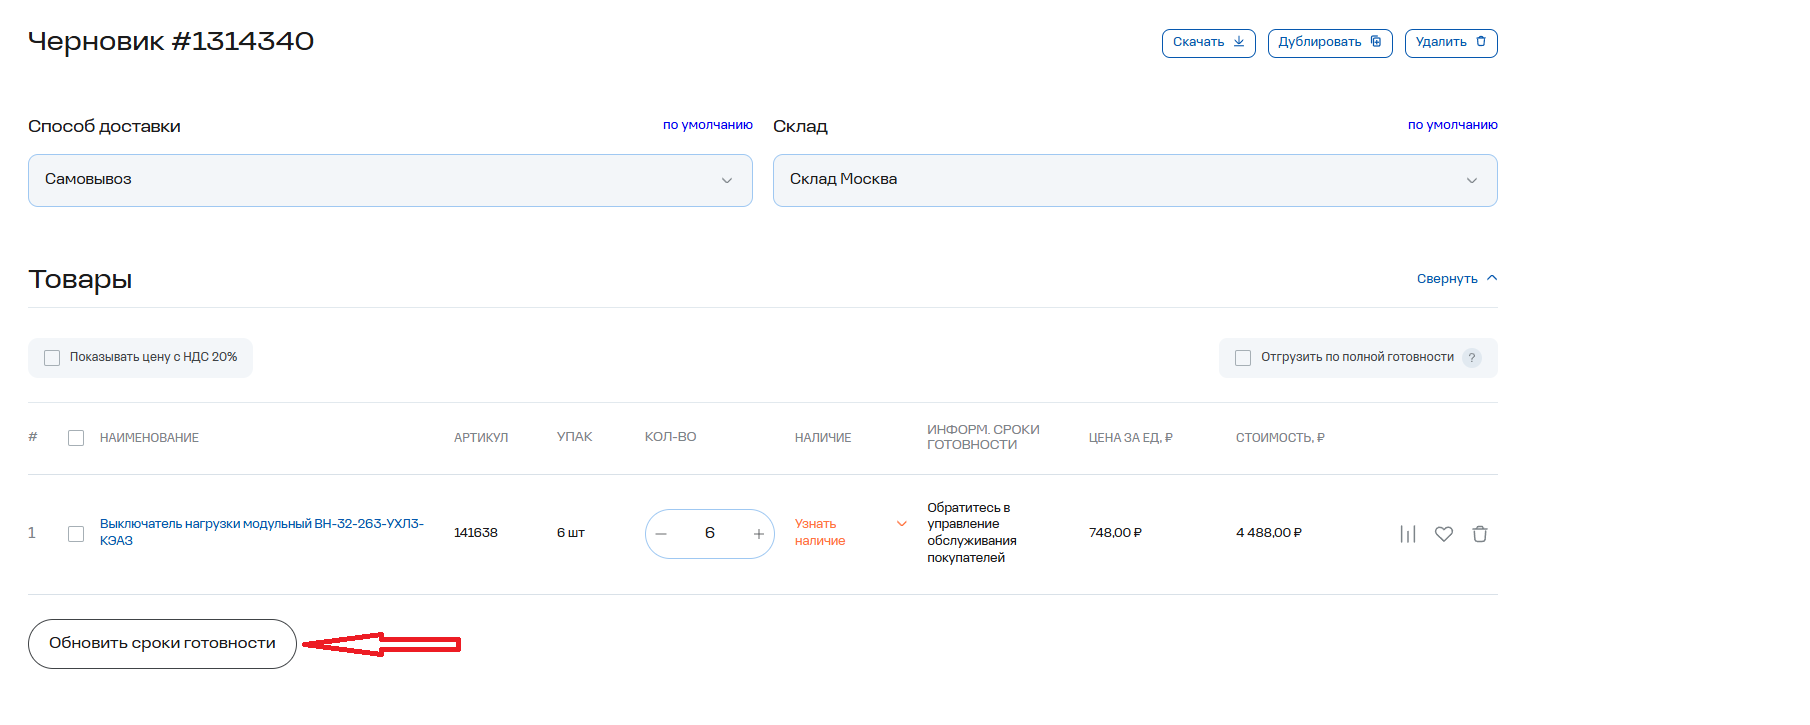This screenshot has width=1810, height=725.
Task: Download the draft via Скачать button
Action: coord(1208,43)
